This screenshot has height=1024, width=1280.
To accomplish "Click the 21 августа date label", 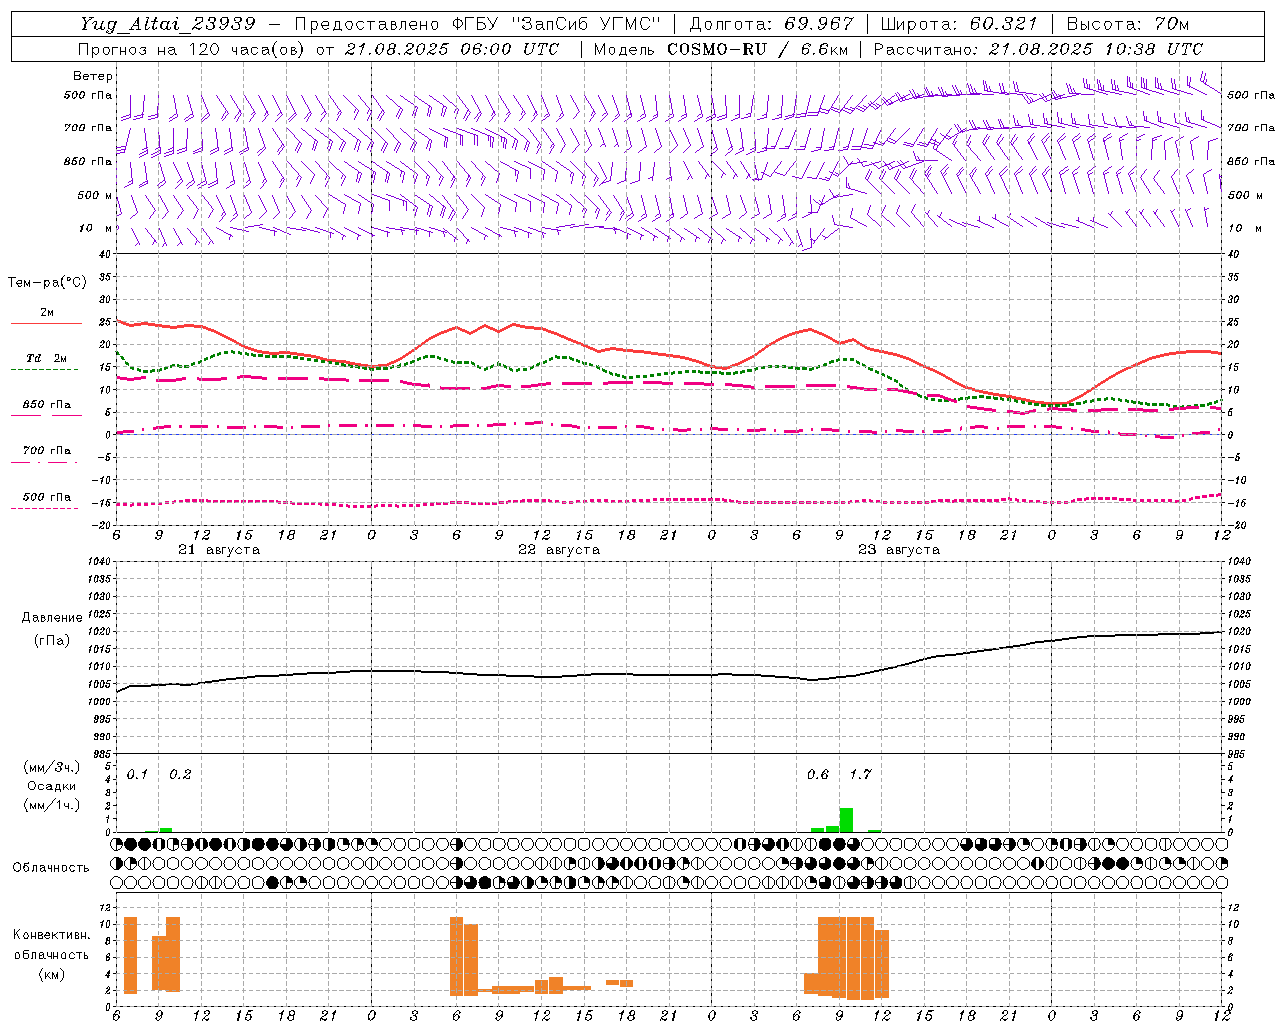I will [x=219, y=550].
